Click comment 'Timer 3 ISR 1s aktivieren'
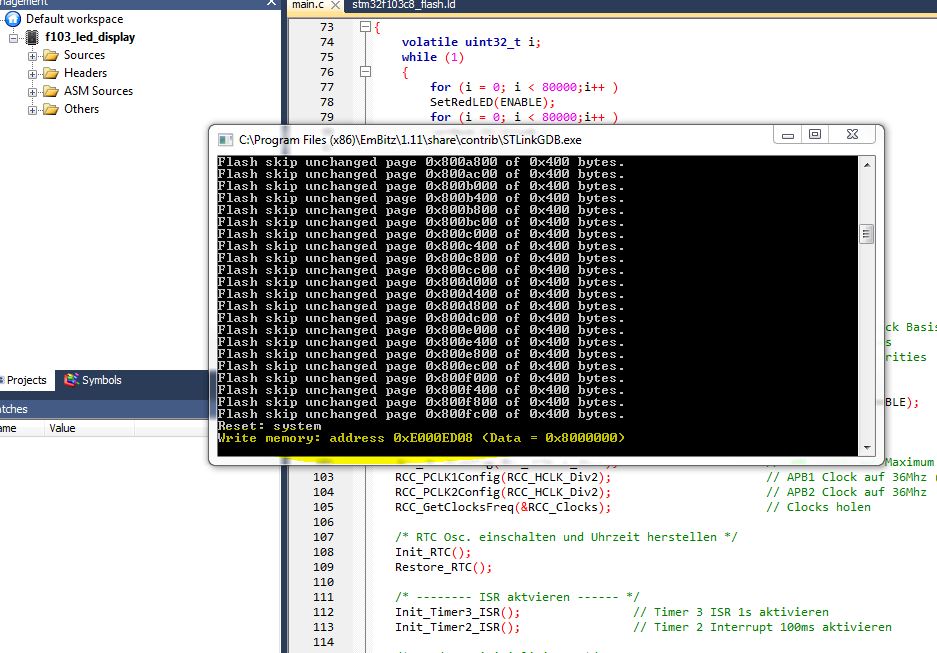Screen dimensions: 937x653 coord(731,612)
